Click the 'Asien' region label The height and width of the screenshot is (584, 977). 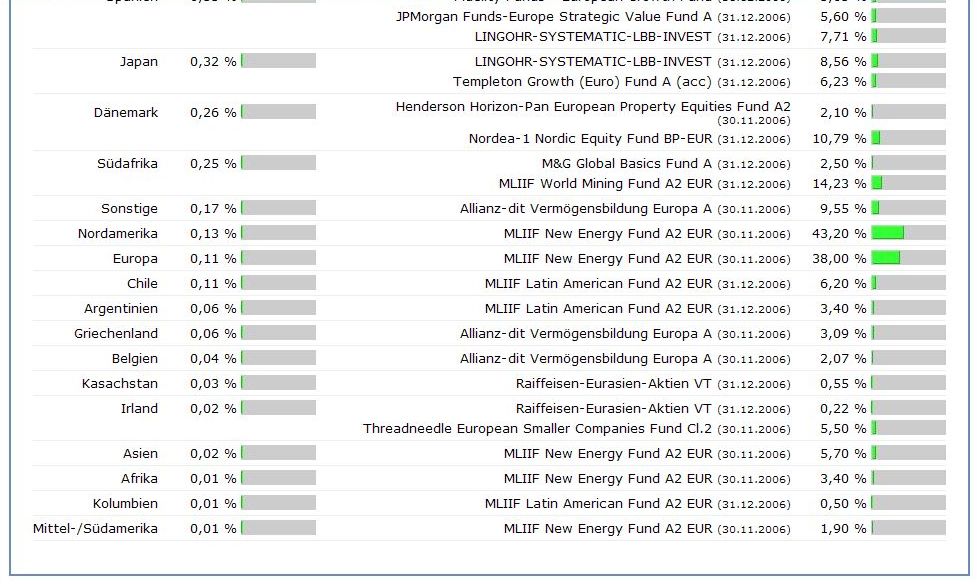(140, 453)
